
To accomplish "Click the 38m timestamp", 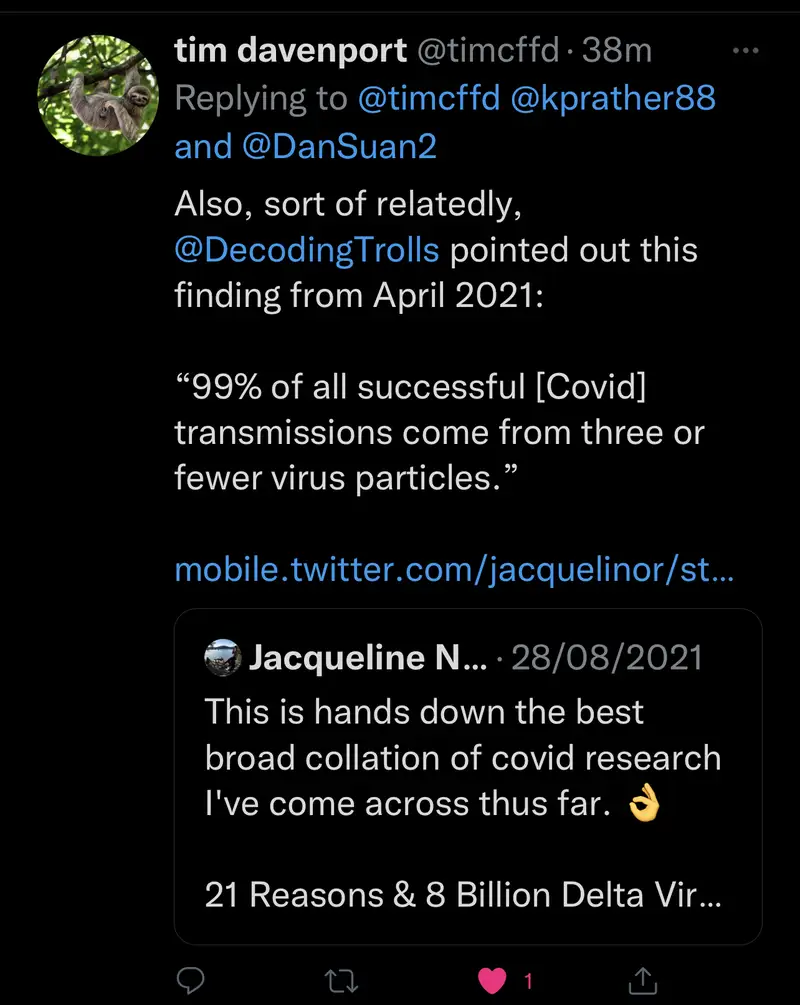I will click(617, 51).
